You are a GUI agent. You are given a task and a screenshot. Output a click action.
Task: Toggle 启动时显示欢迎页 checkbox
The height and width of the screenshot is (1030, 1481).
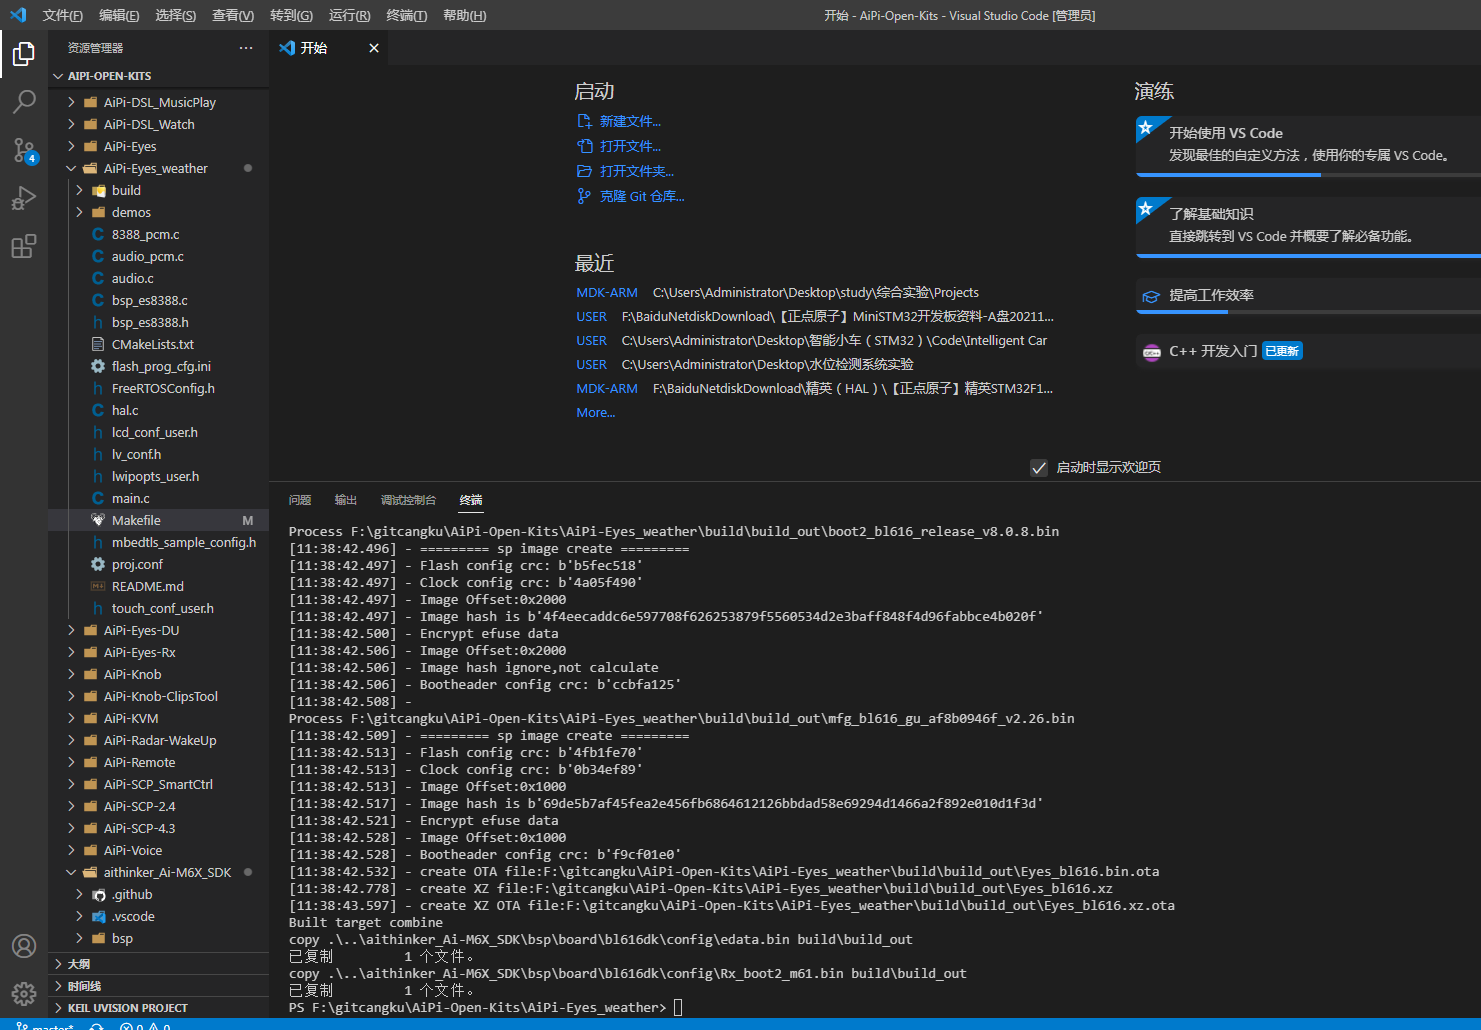click(x=1039, y=468)
